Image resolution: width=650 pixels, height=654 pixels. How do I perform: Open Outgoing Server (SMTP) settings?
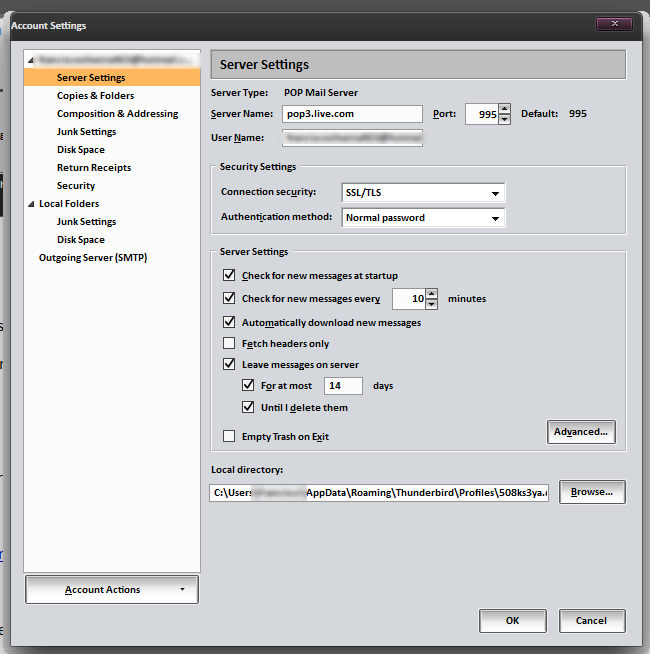tap(93, 257)
